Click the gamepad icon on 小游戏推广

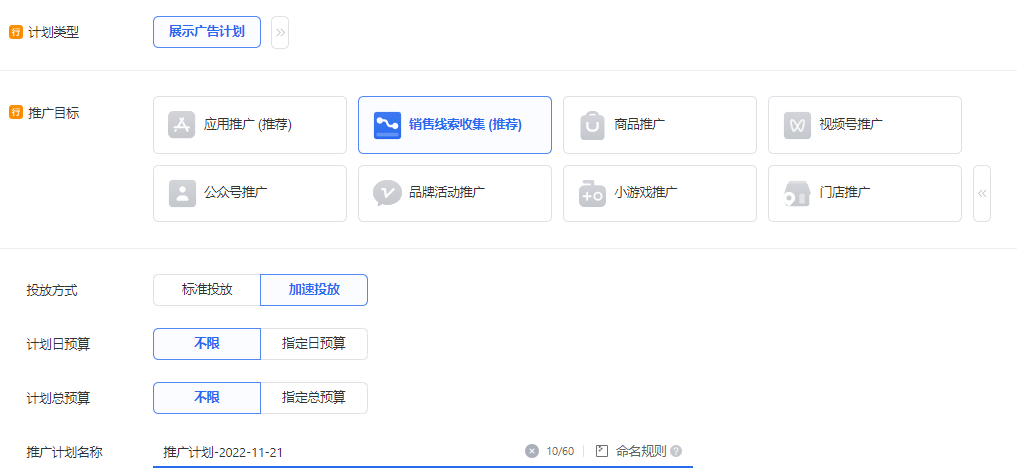(592, 193)
